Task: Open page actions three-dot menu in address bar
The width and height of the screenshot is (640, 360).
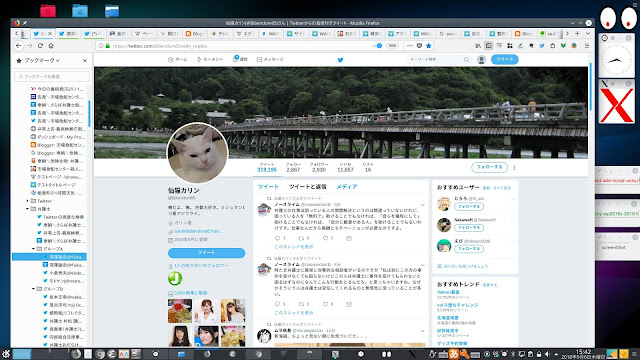Action: 410,46
